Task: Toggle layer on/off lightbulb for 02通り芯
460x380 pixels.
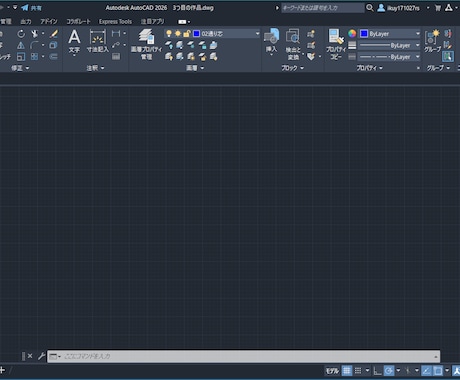Action: (169, 34)
